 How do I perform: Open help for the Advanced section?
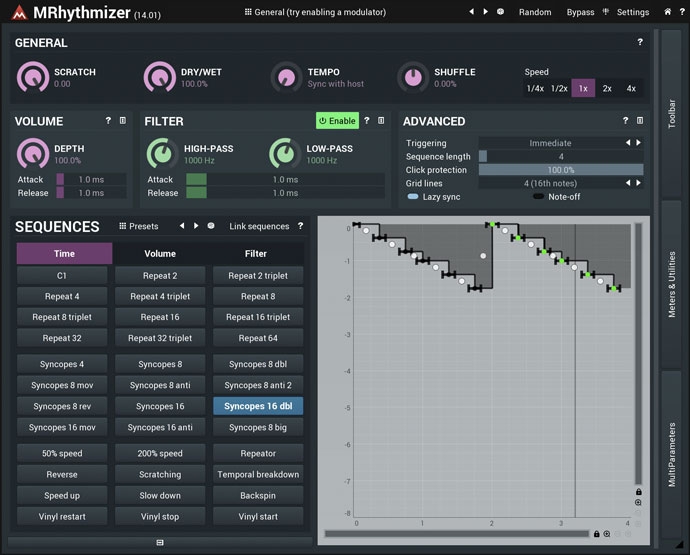click(625, 121)
